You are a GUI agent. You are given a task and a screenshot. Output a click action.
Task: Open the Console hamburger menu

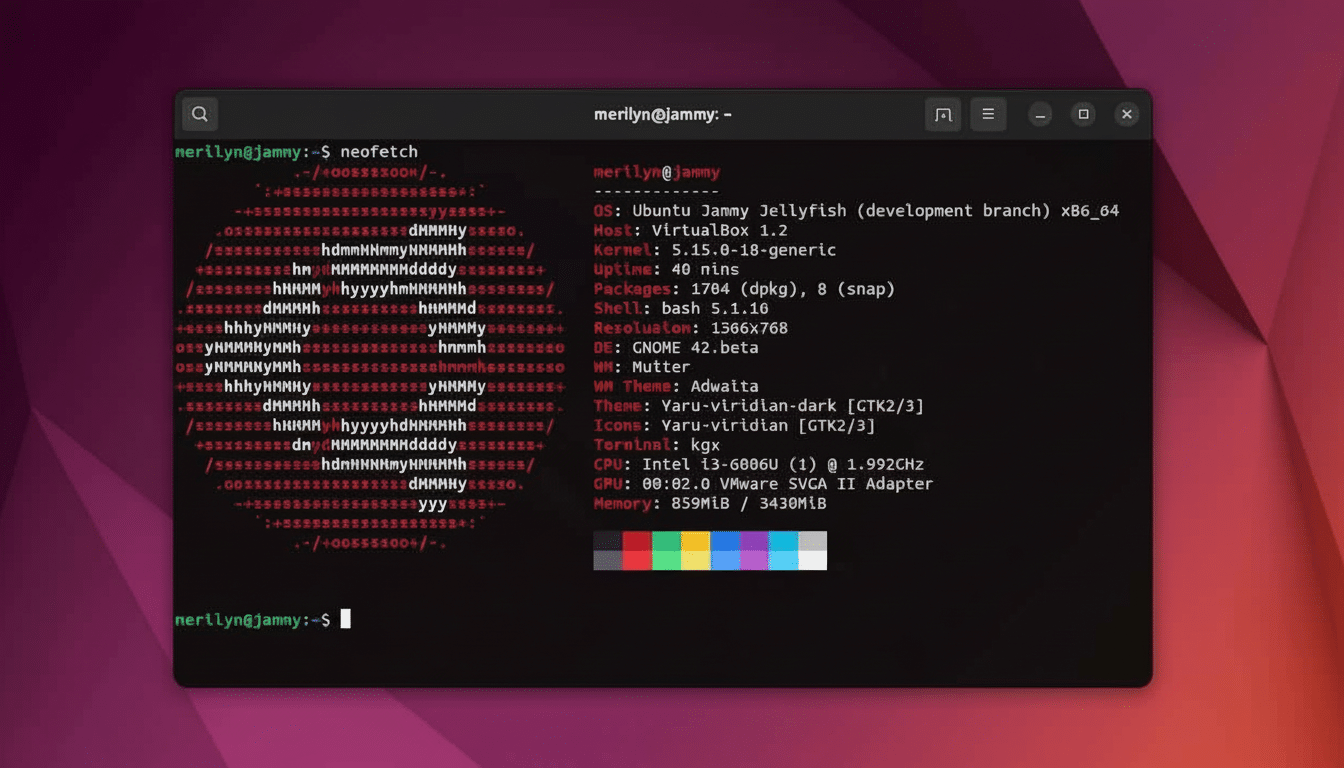(988, 114)
